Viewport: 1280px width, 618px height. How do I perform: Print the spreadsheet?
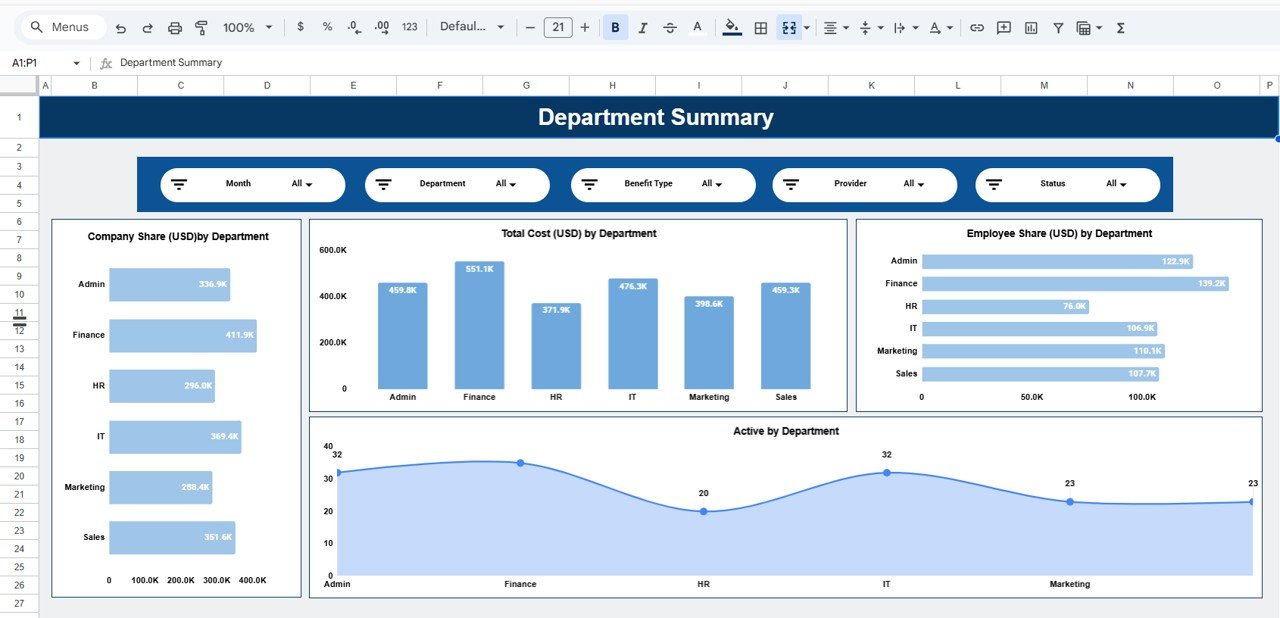pyautogui.click(x=175, y=27)
